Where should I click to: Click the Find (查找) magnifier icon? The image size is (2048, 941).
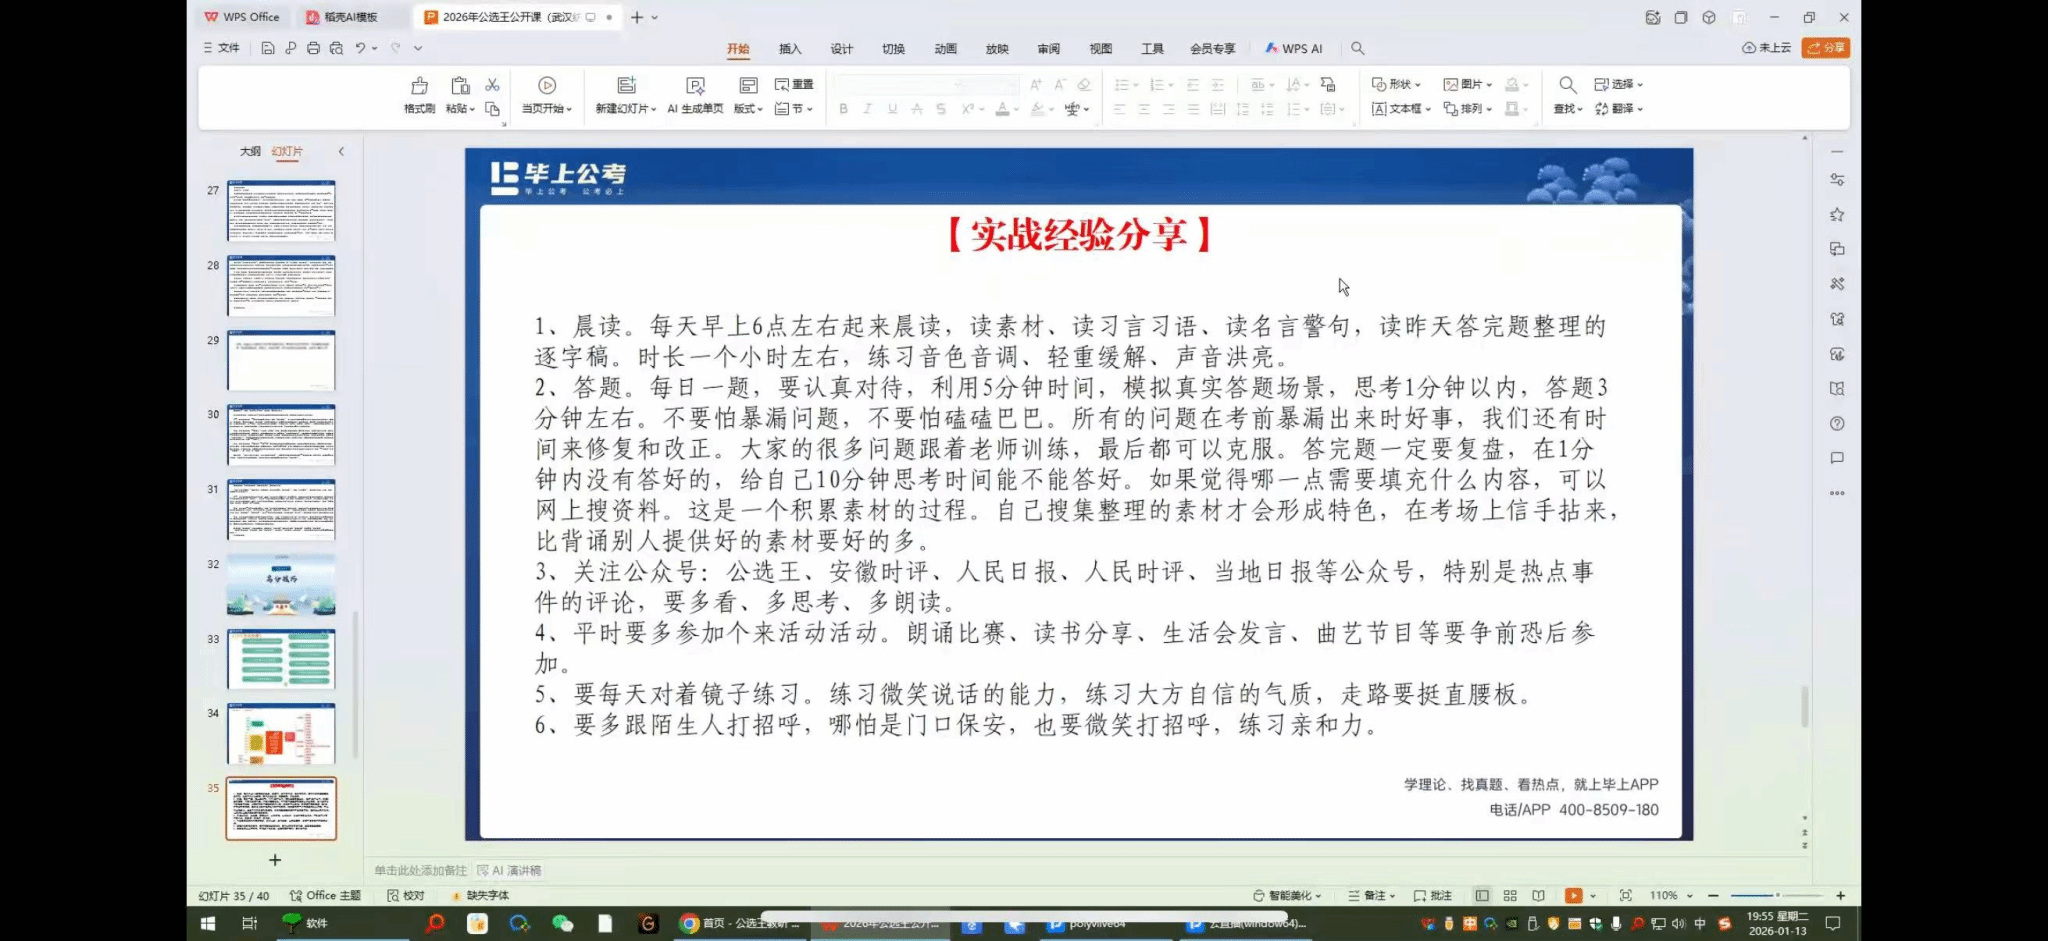(1567, 86)
